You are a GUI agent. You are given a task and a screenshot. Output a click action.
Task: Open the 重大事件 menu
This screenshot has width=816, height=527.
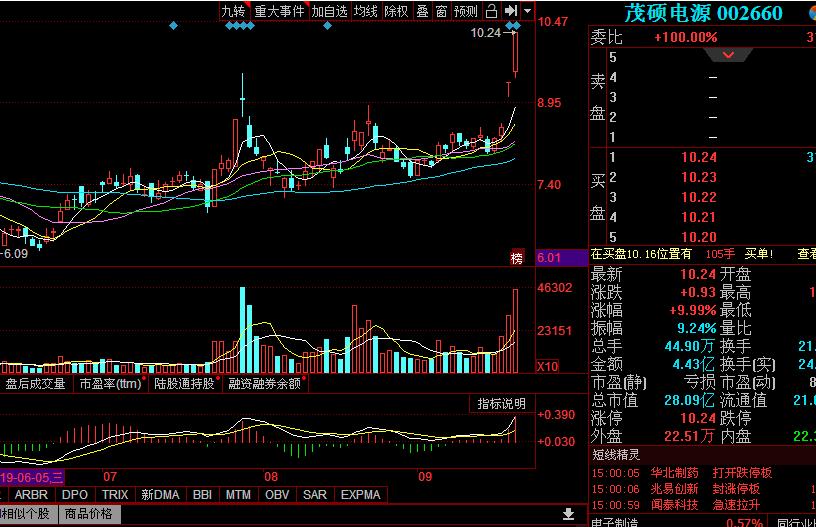279,11
